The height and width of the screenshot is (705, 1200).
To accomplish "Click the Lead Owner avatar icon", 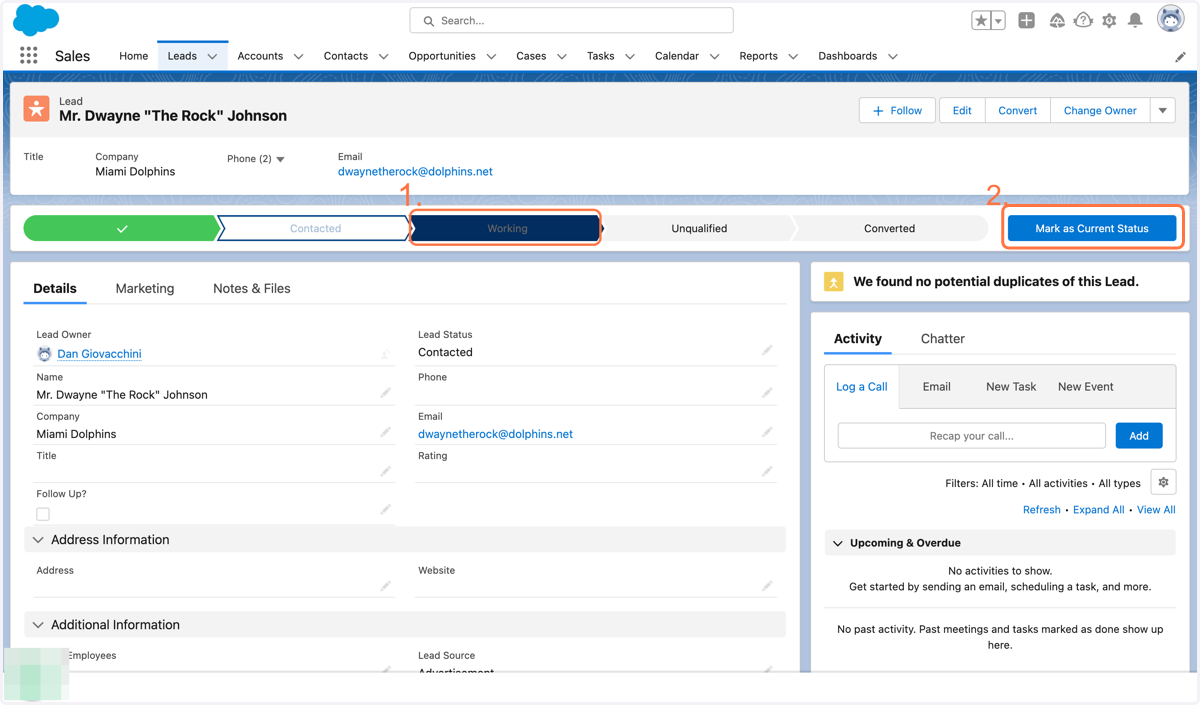I will [44, 354].
